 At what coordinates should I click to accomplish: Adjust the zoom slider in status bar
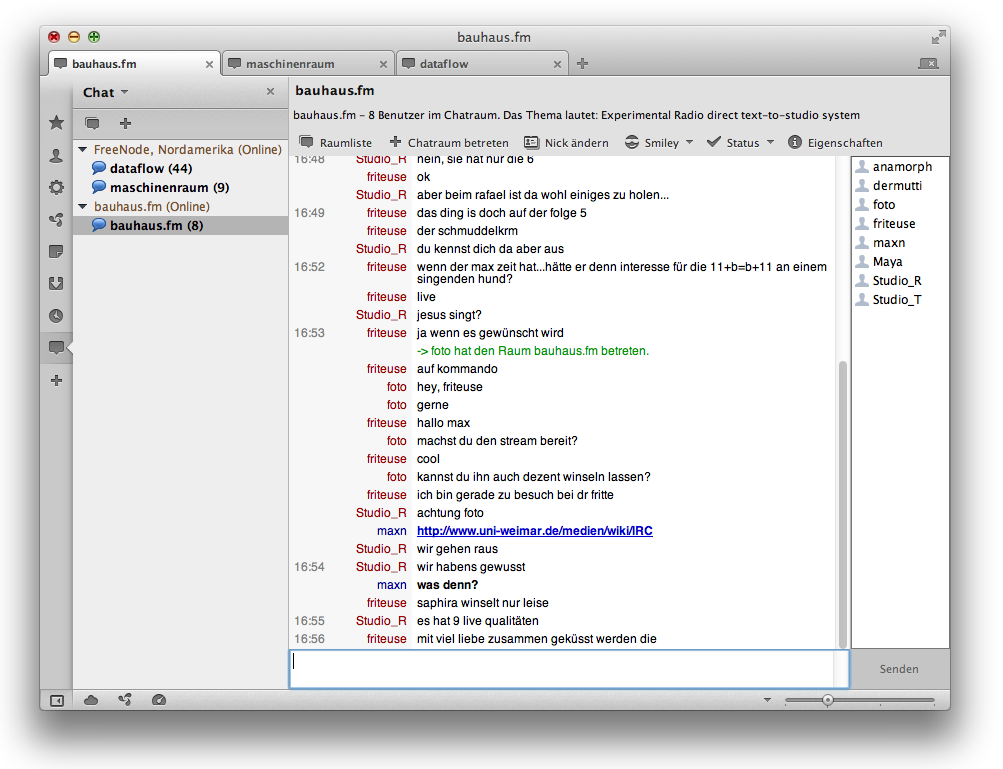point(828,700)
